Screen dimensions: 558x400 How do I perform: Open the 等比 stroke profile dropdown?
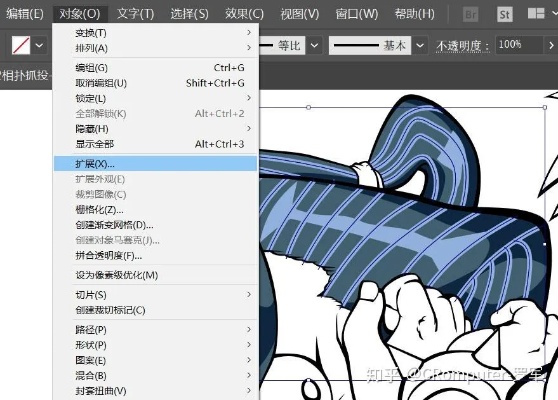click(x=315, y=46)
